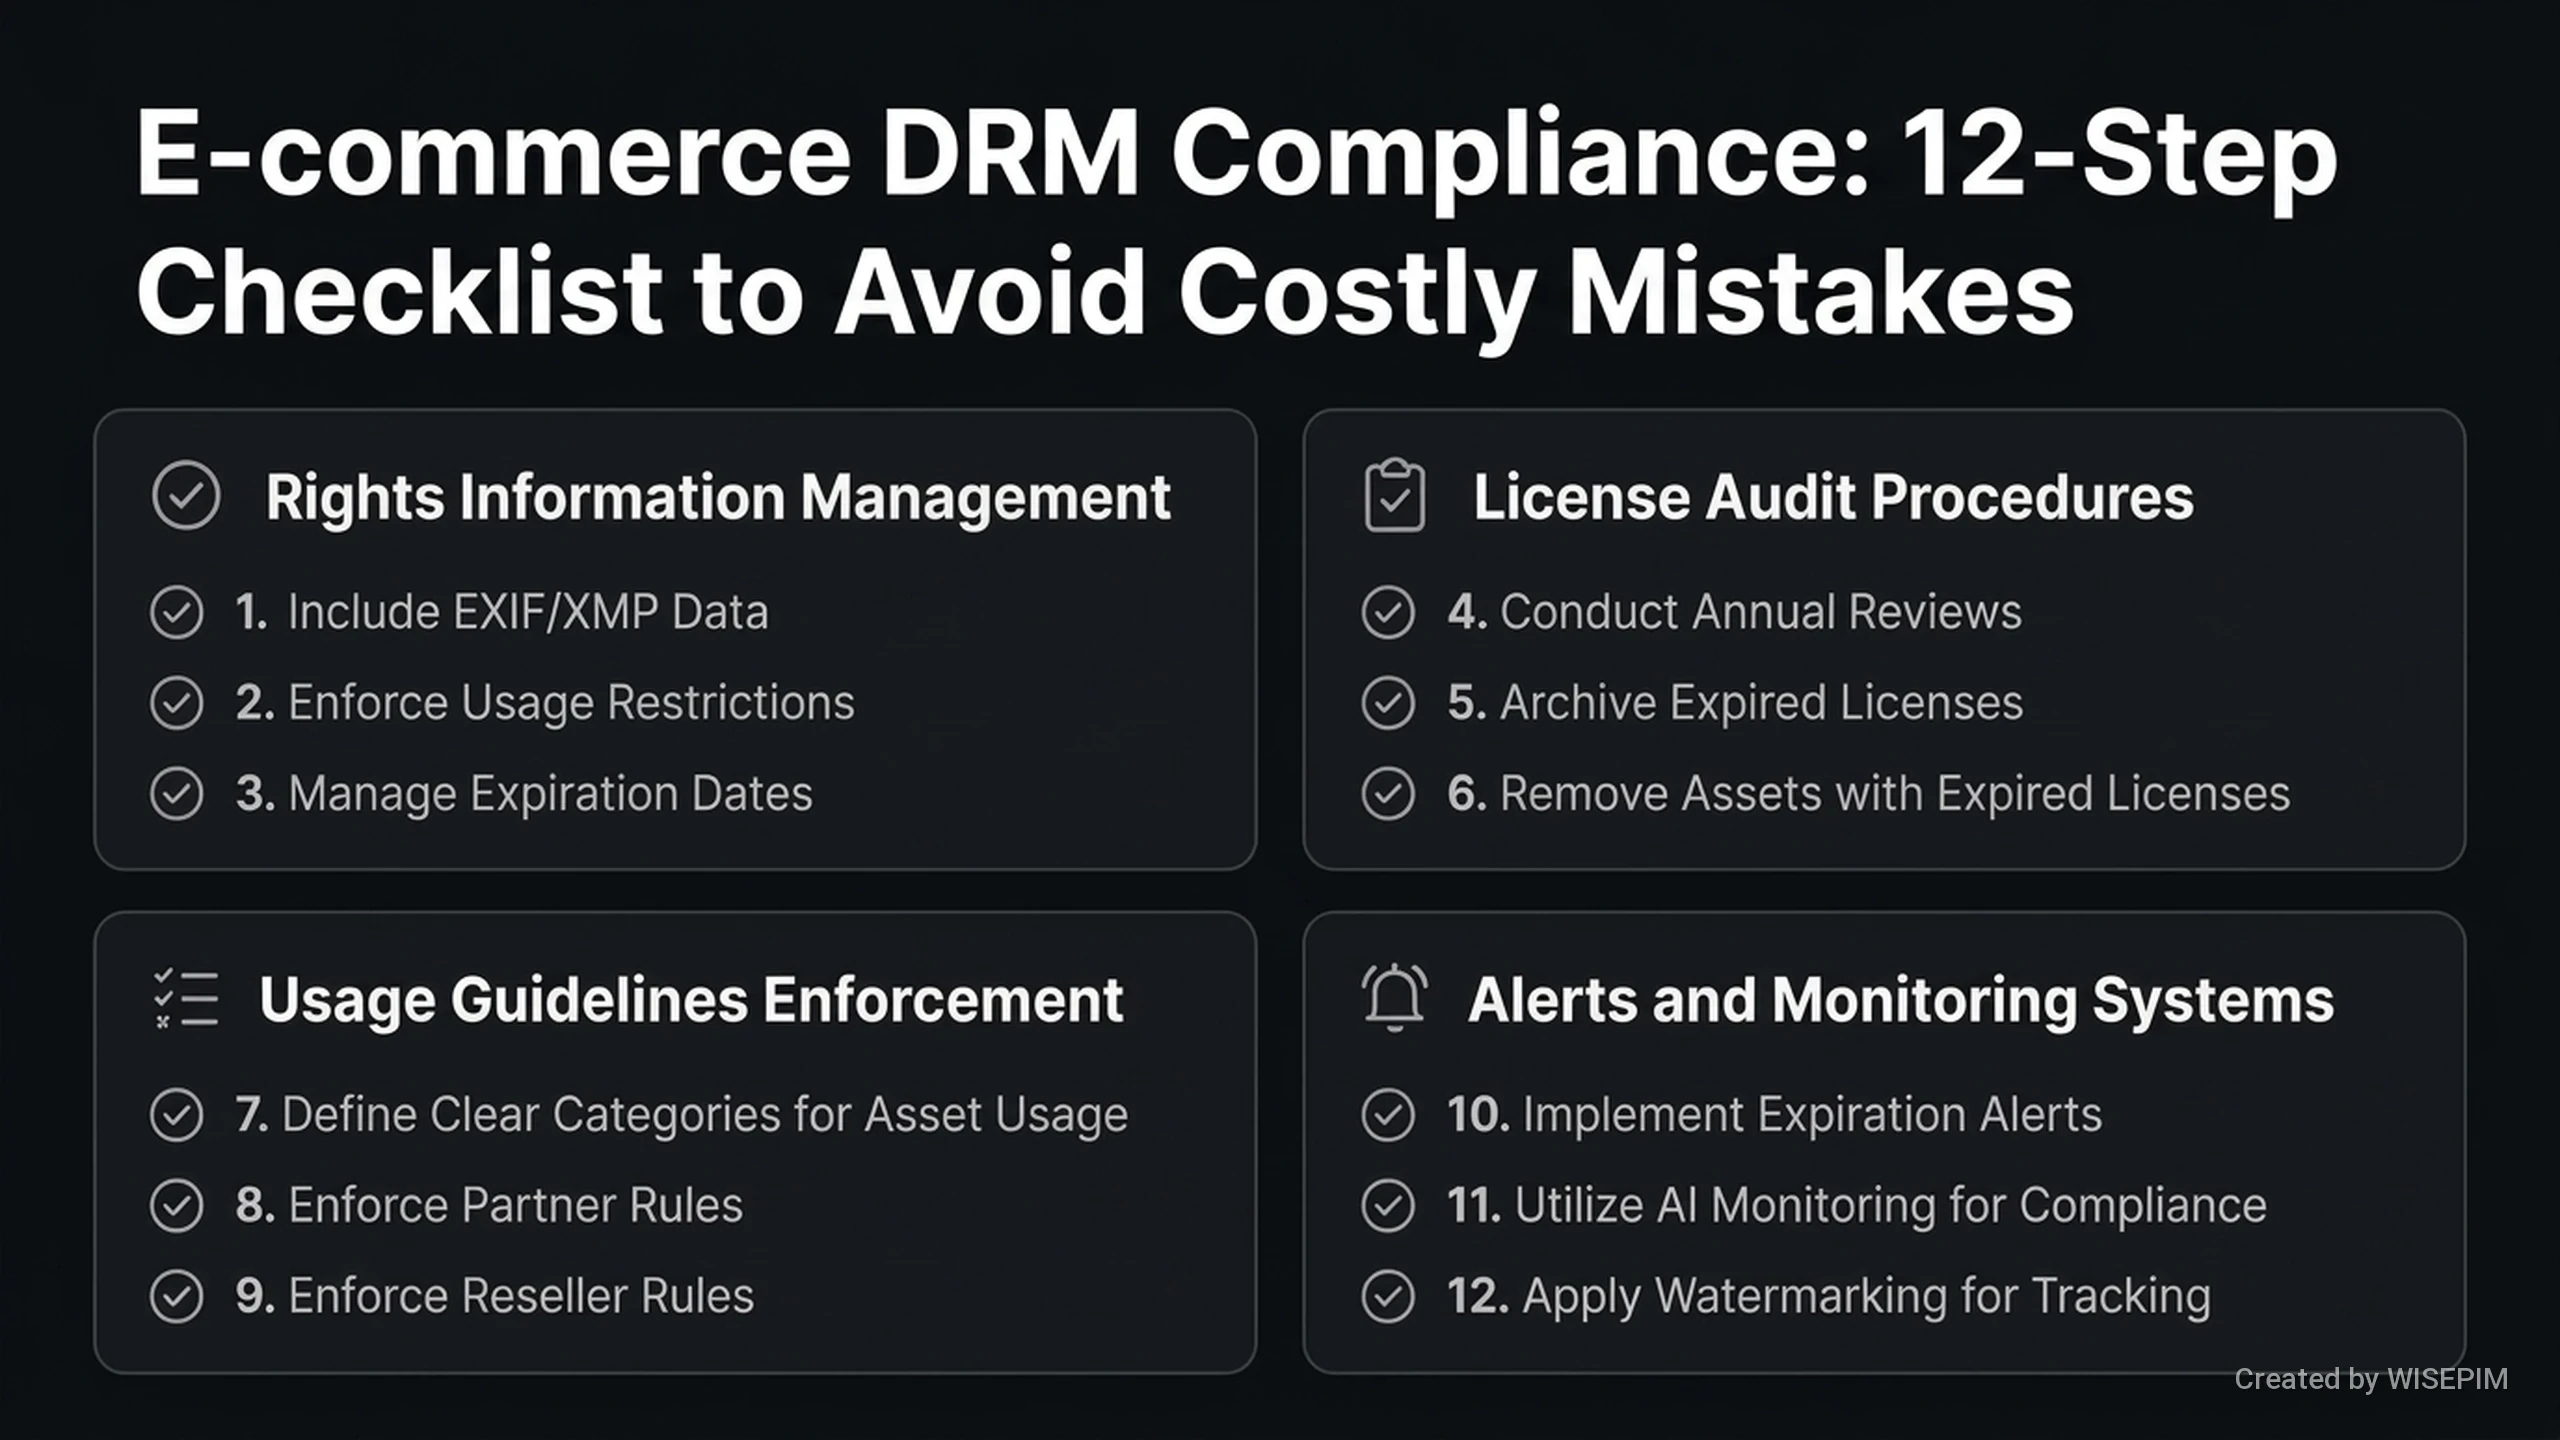Click the E-commerce DRM Compliance main title

pyautogui.click(x=1236, y=222)
